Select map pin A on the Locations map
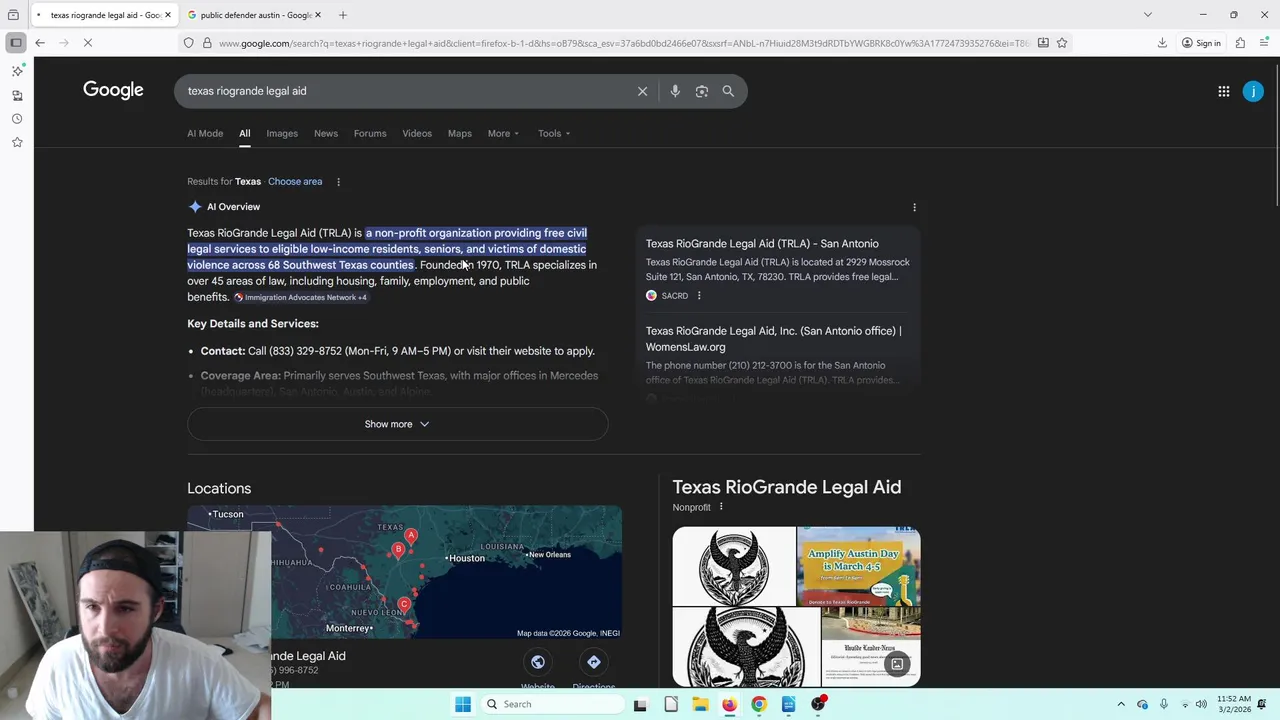 tap(411, 537)
